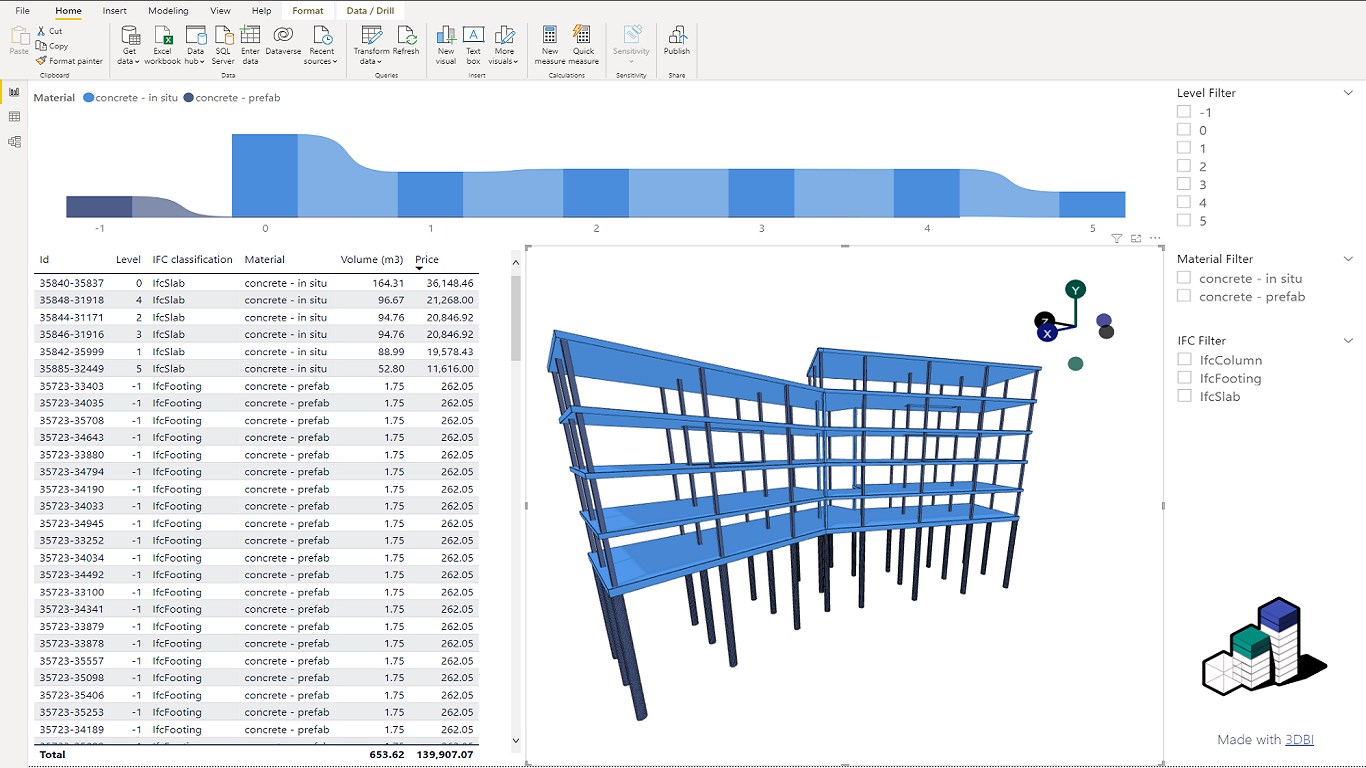Viewport: 1366px width, 768px height.
Task: Open the 3DBI link at bottom right
Action: coord(1300,739)
